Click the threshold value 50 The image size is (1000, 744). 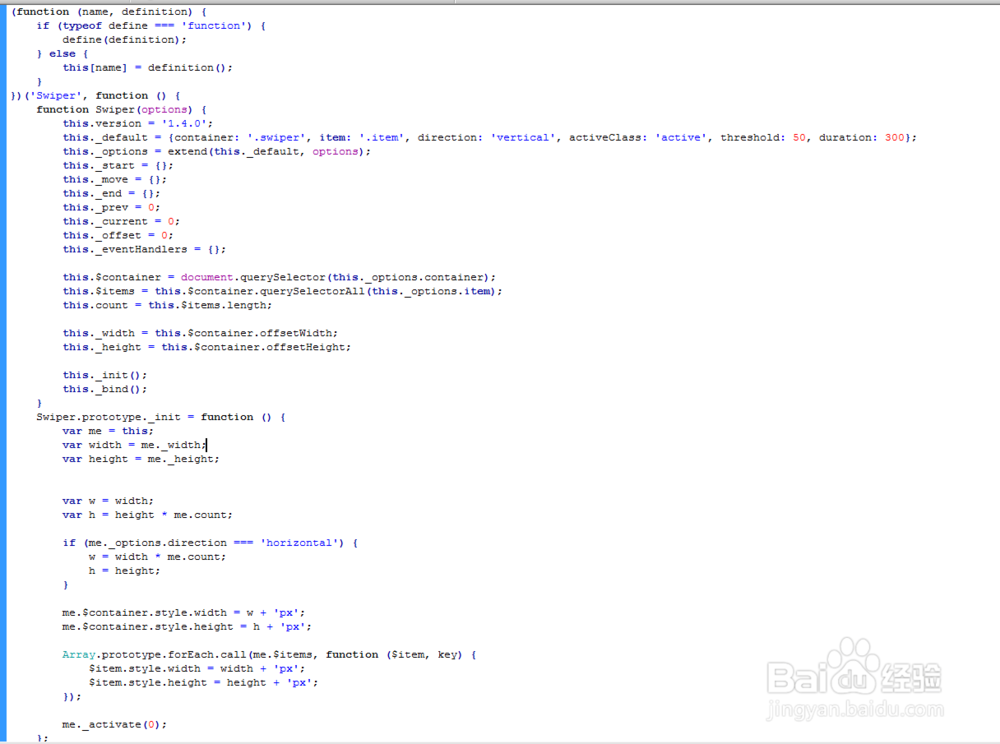click(799, 138)
